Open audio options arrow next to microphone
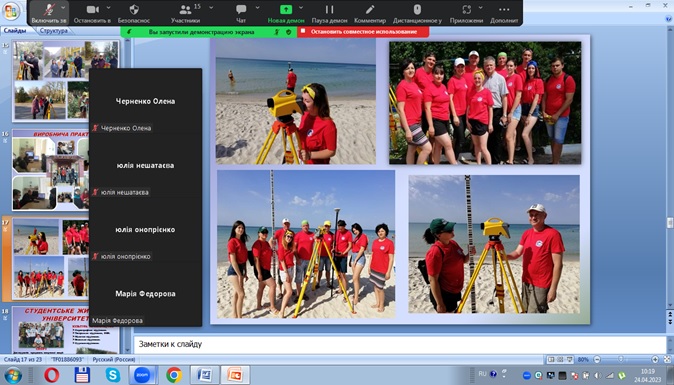This screenshot has height=385, width=674. (x=64, y=7)
